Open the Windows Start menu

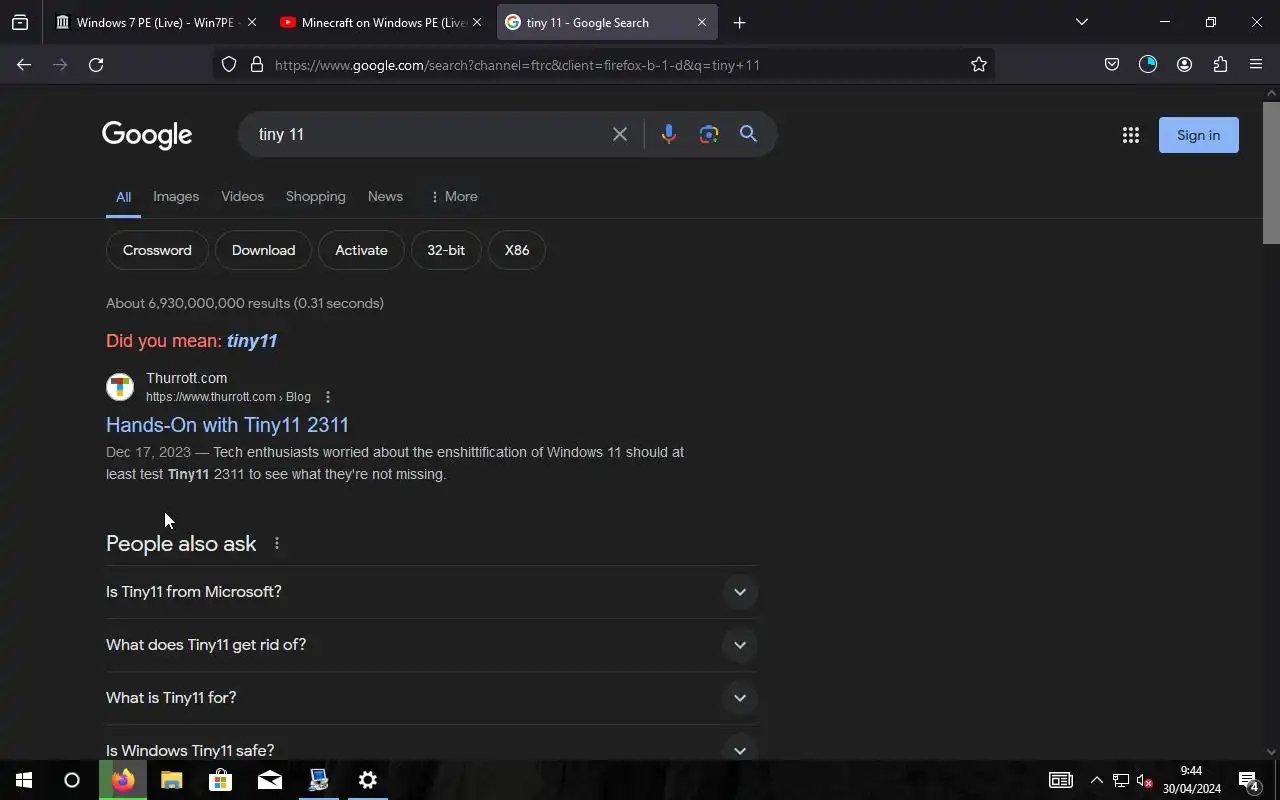pyautogui.click(x=24, y=780)
